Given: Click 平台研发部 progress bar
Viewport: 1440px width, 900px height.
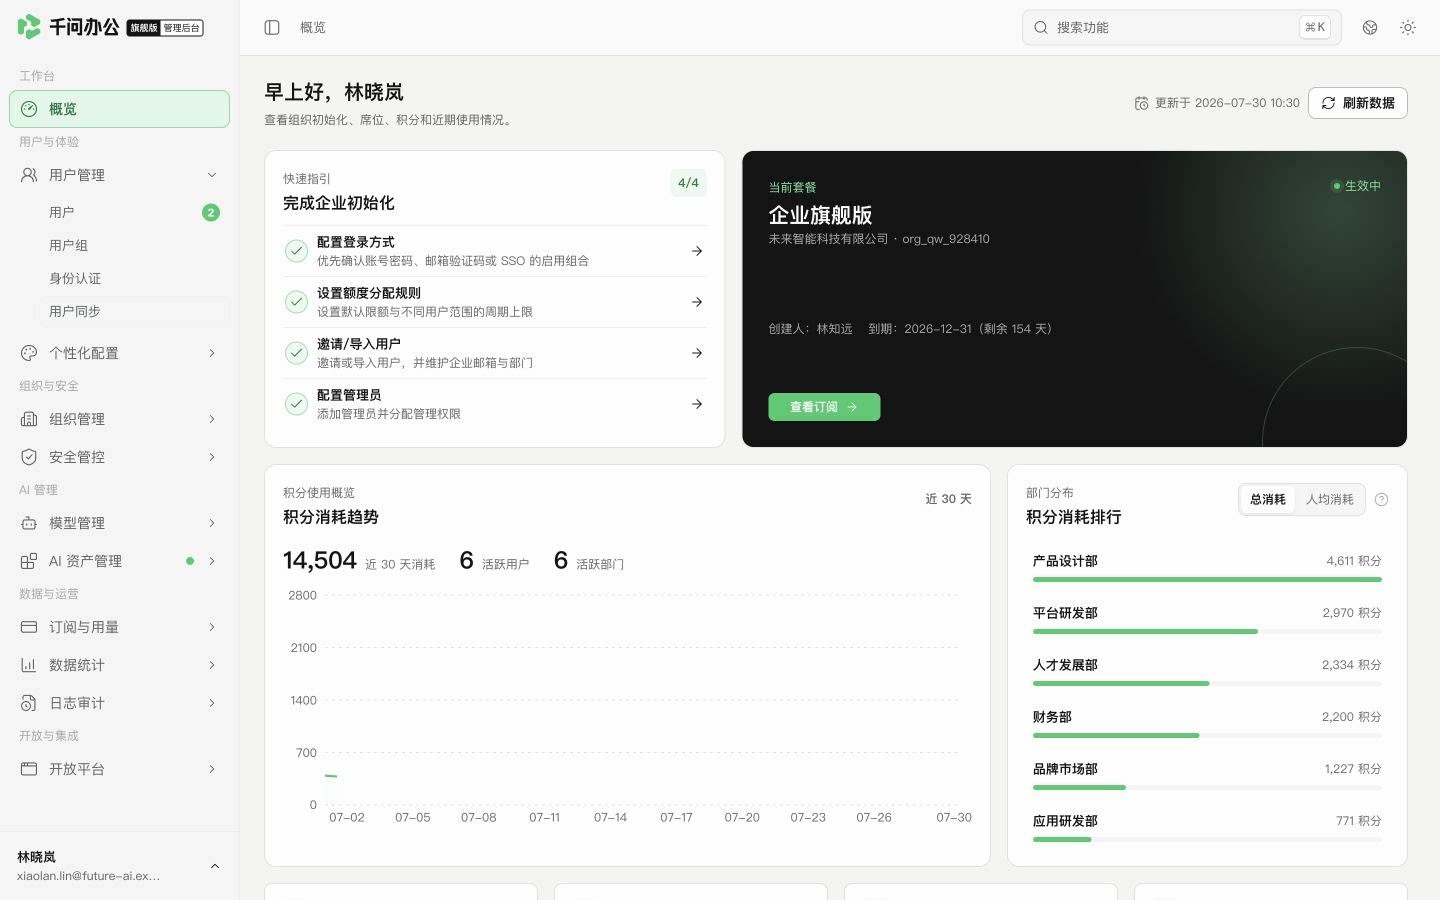Looking at the screenshot, I should 1207,631.
